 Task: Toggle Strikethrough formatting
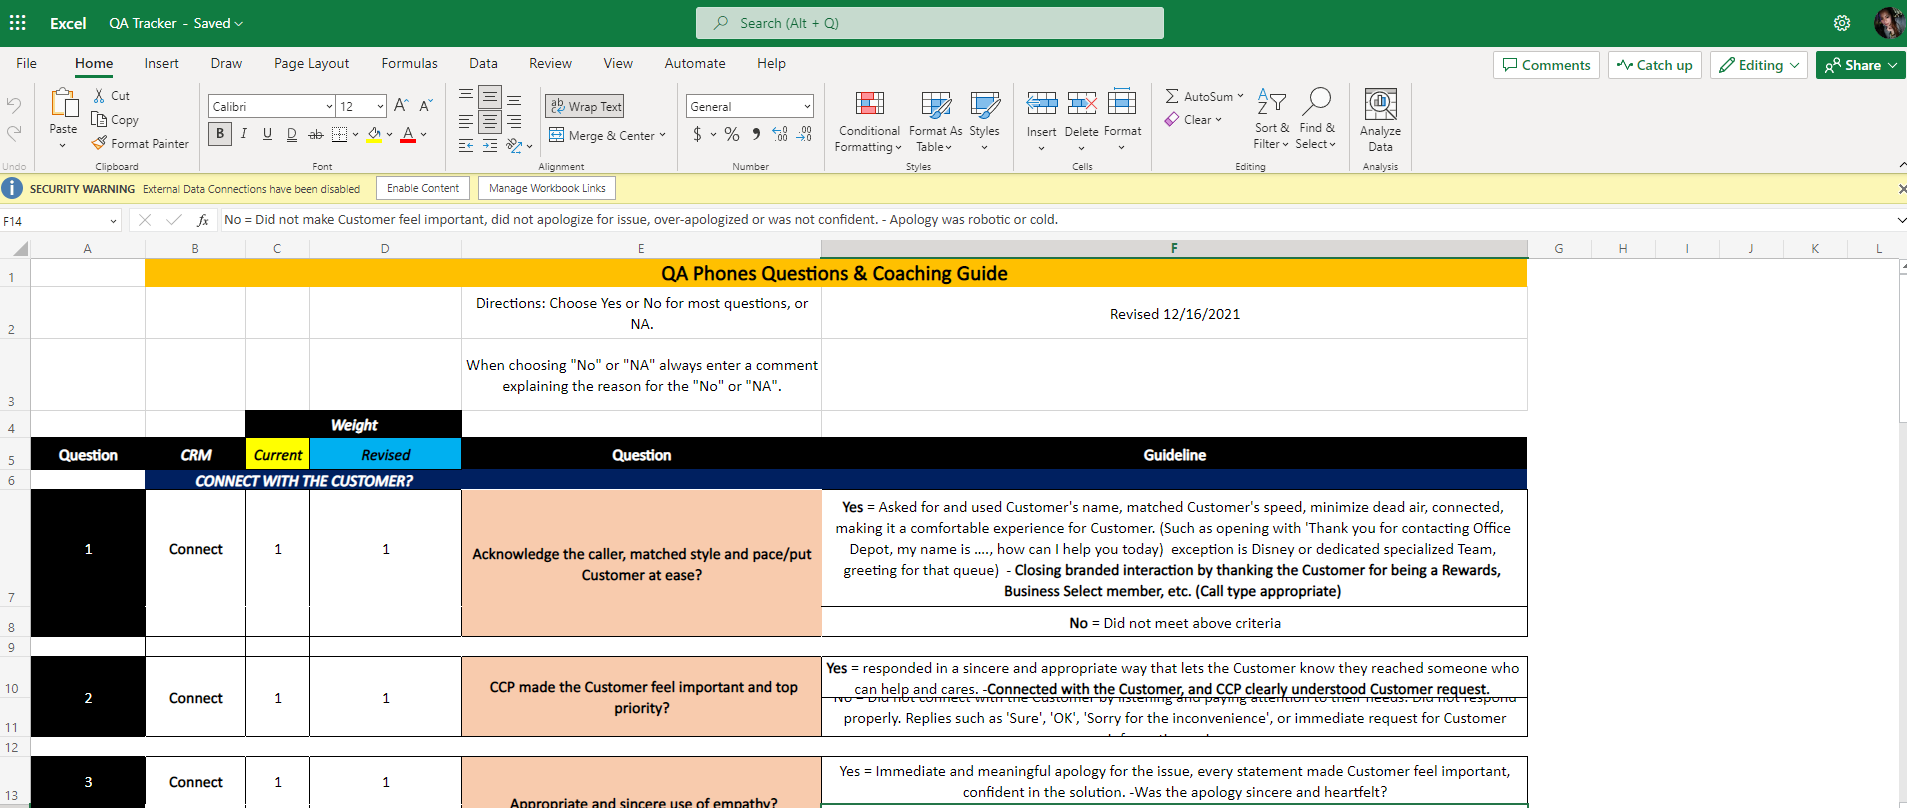click(x=316, y=134)
